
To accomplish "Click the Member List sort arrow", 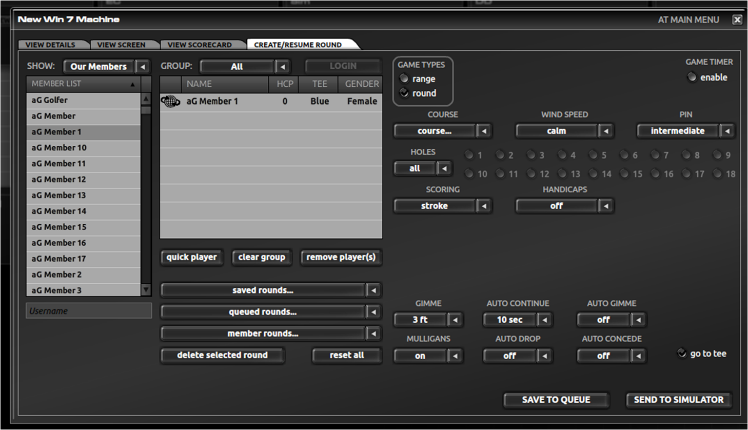I will coord(133,84).
